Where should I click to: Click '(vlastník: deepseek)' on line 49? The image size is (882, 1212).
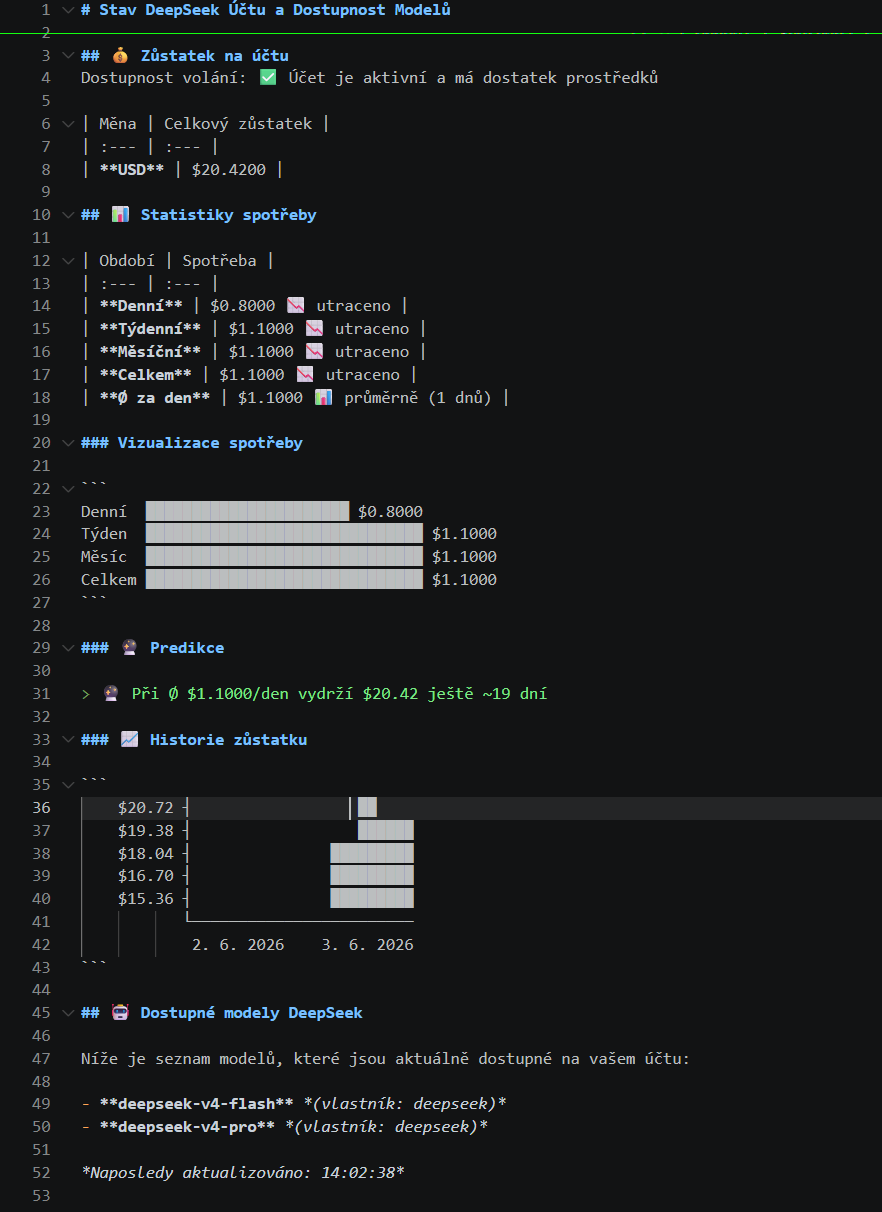point(405,1104)
